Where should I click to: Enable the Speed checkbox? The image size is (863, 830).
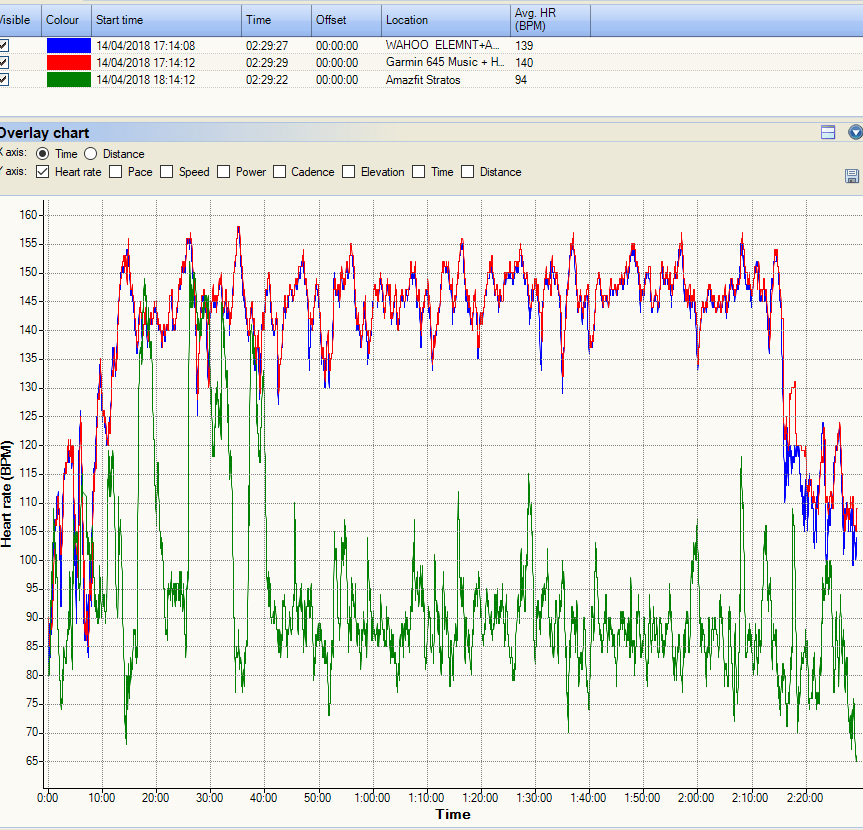pyautogui.click(x=166, y=172)
